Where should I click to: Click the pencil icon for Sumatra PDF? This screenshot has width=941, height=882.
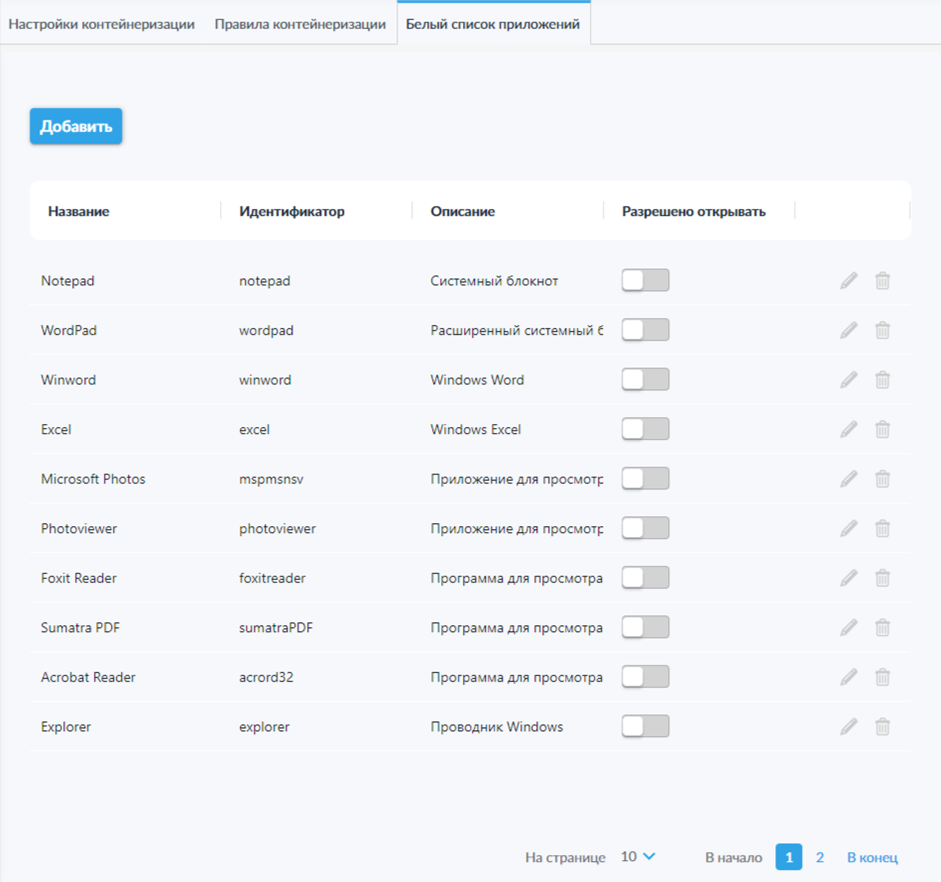[x=848, y=628]
